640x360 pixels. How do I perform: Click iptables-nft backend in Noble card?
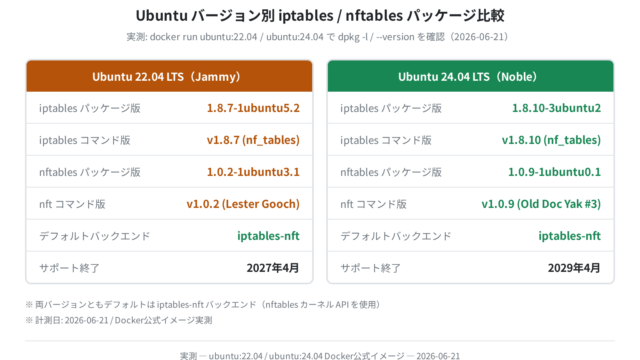[569, 236]
